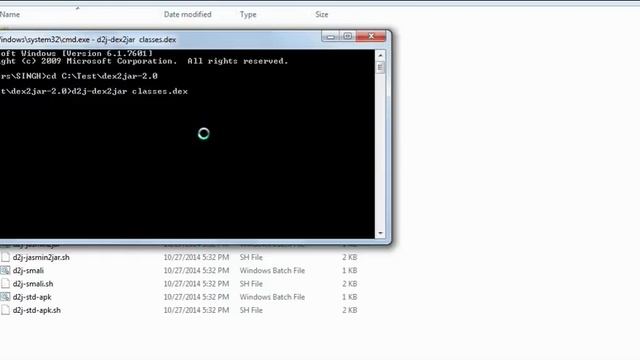
Task: Select file name d2j-smali.sh
Action: (x=33, y=284)
